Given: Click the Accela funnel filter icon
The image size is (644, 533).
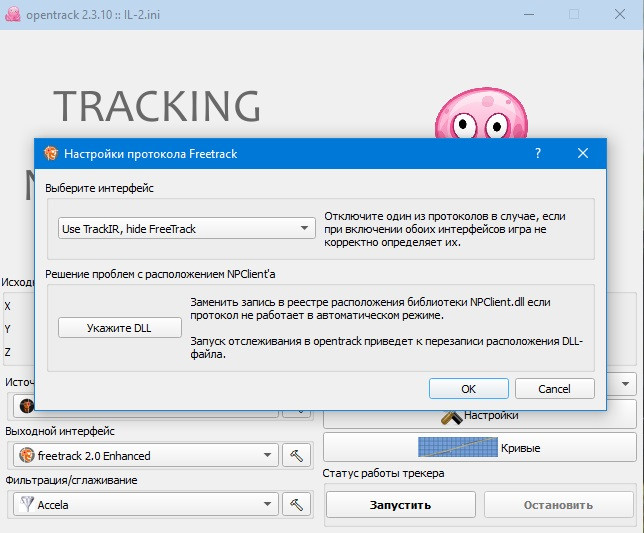Looking at the screenshot, I should (27, 504).
